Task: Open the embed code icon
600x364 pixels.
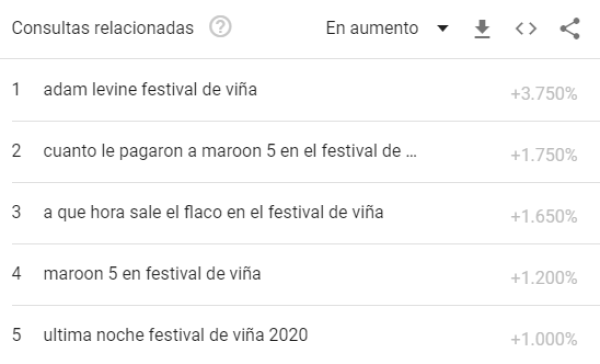Action: (526, 29)
